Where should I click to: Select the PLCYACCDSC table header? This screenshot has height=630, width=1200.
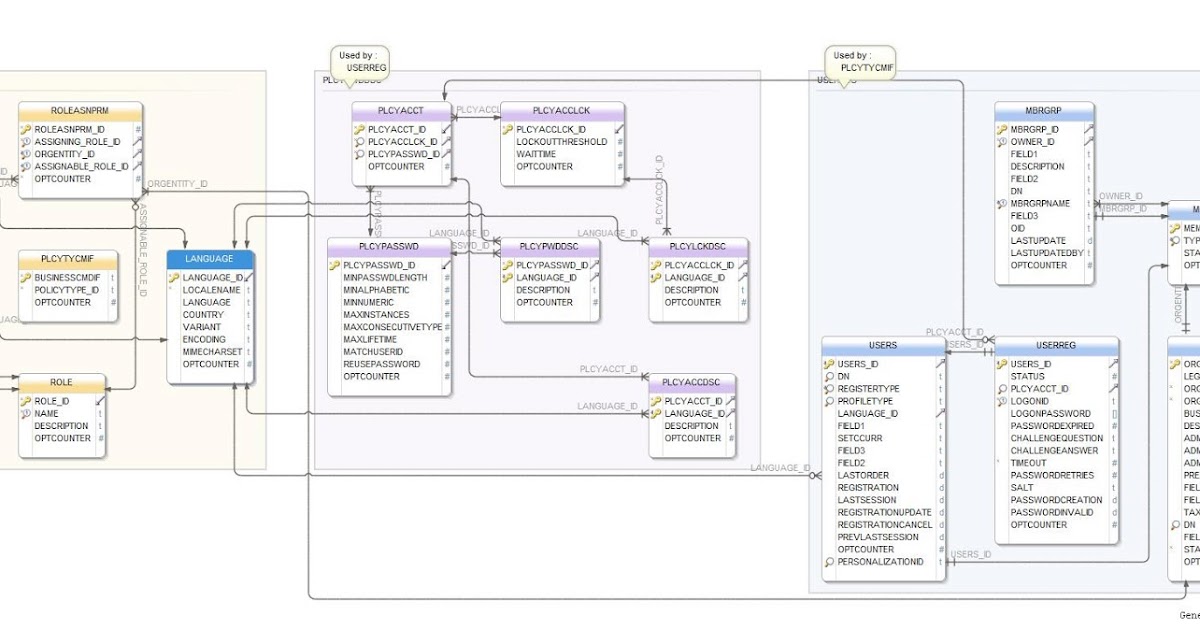click(x=690, y=381)
